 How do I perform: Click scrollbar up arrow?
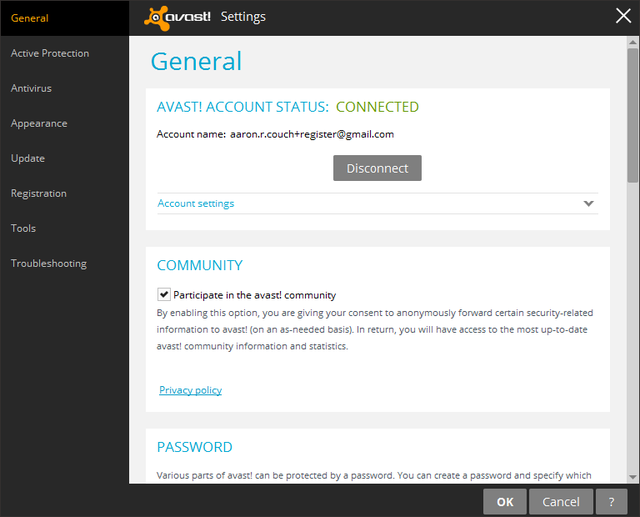(633, 42)
